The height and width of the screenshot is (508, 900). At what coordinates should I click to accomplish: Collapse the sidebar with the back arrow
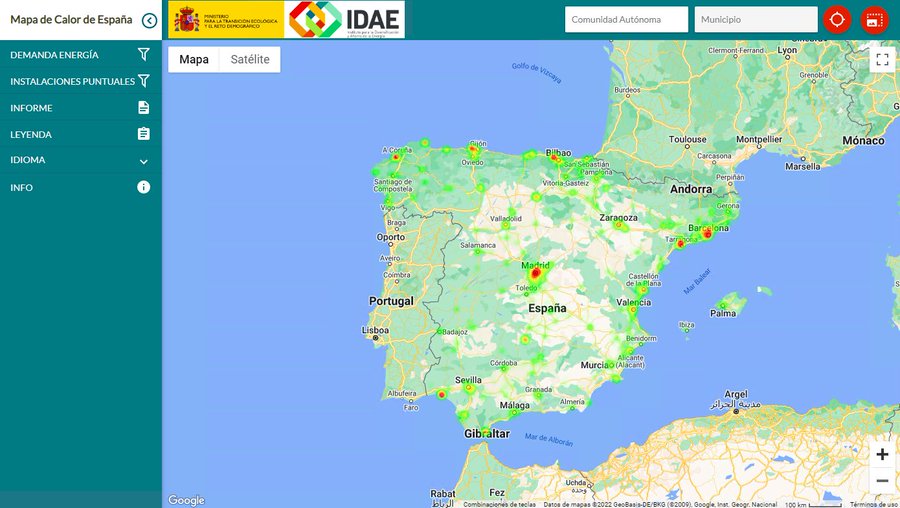coord(149,21)
